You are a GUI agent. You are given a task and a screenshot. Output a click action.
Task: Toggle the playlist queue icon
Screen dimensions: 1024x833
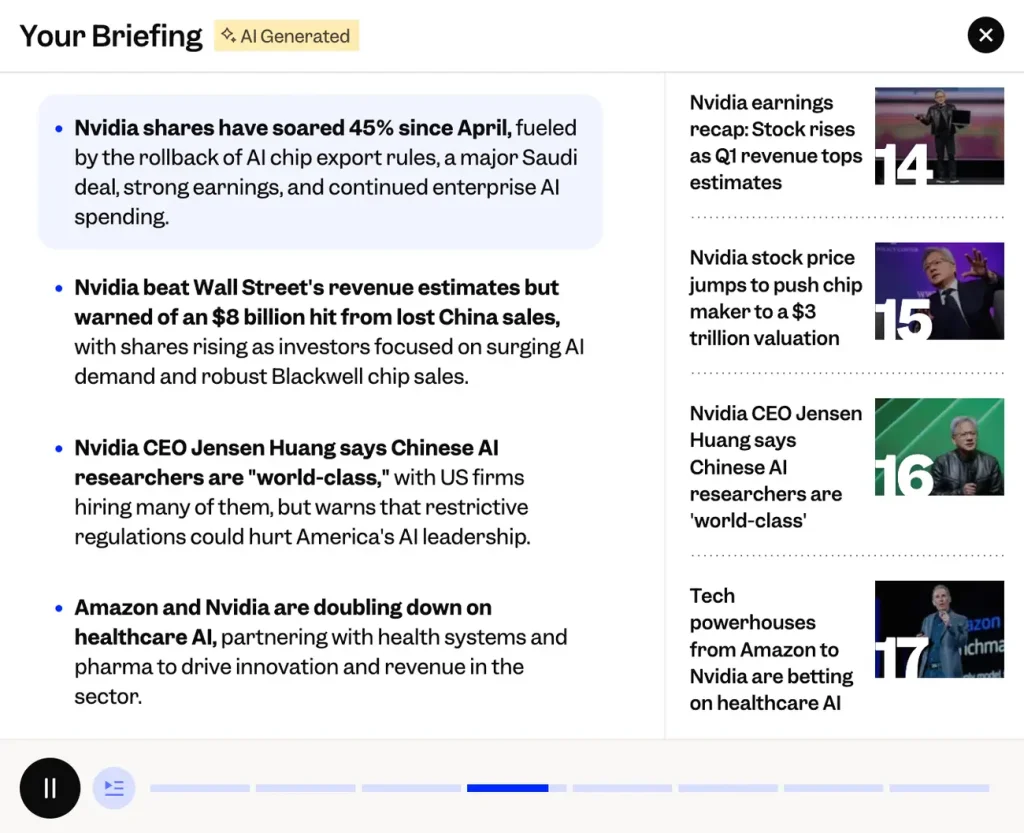click(x=114, y=788)
